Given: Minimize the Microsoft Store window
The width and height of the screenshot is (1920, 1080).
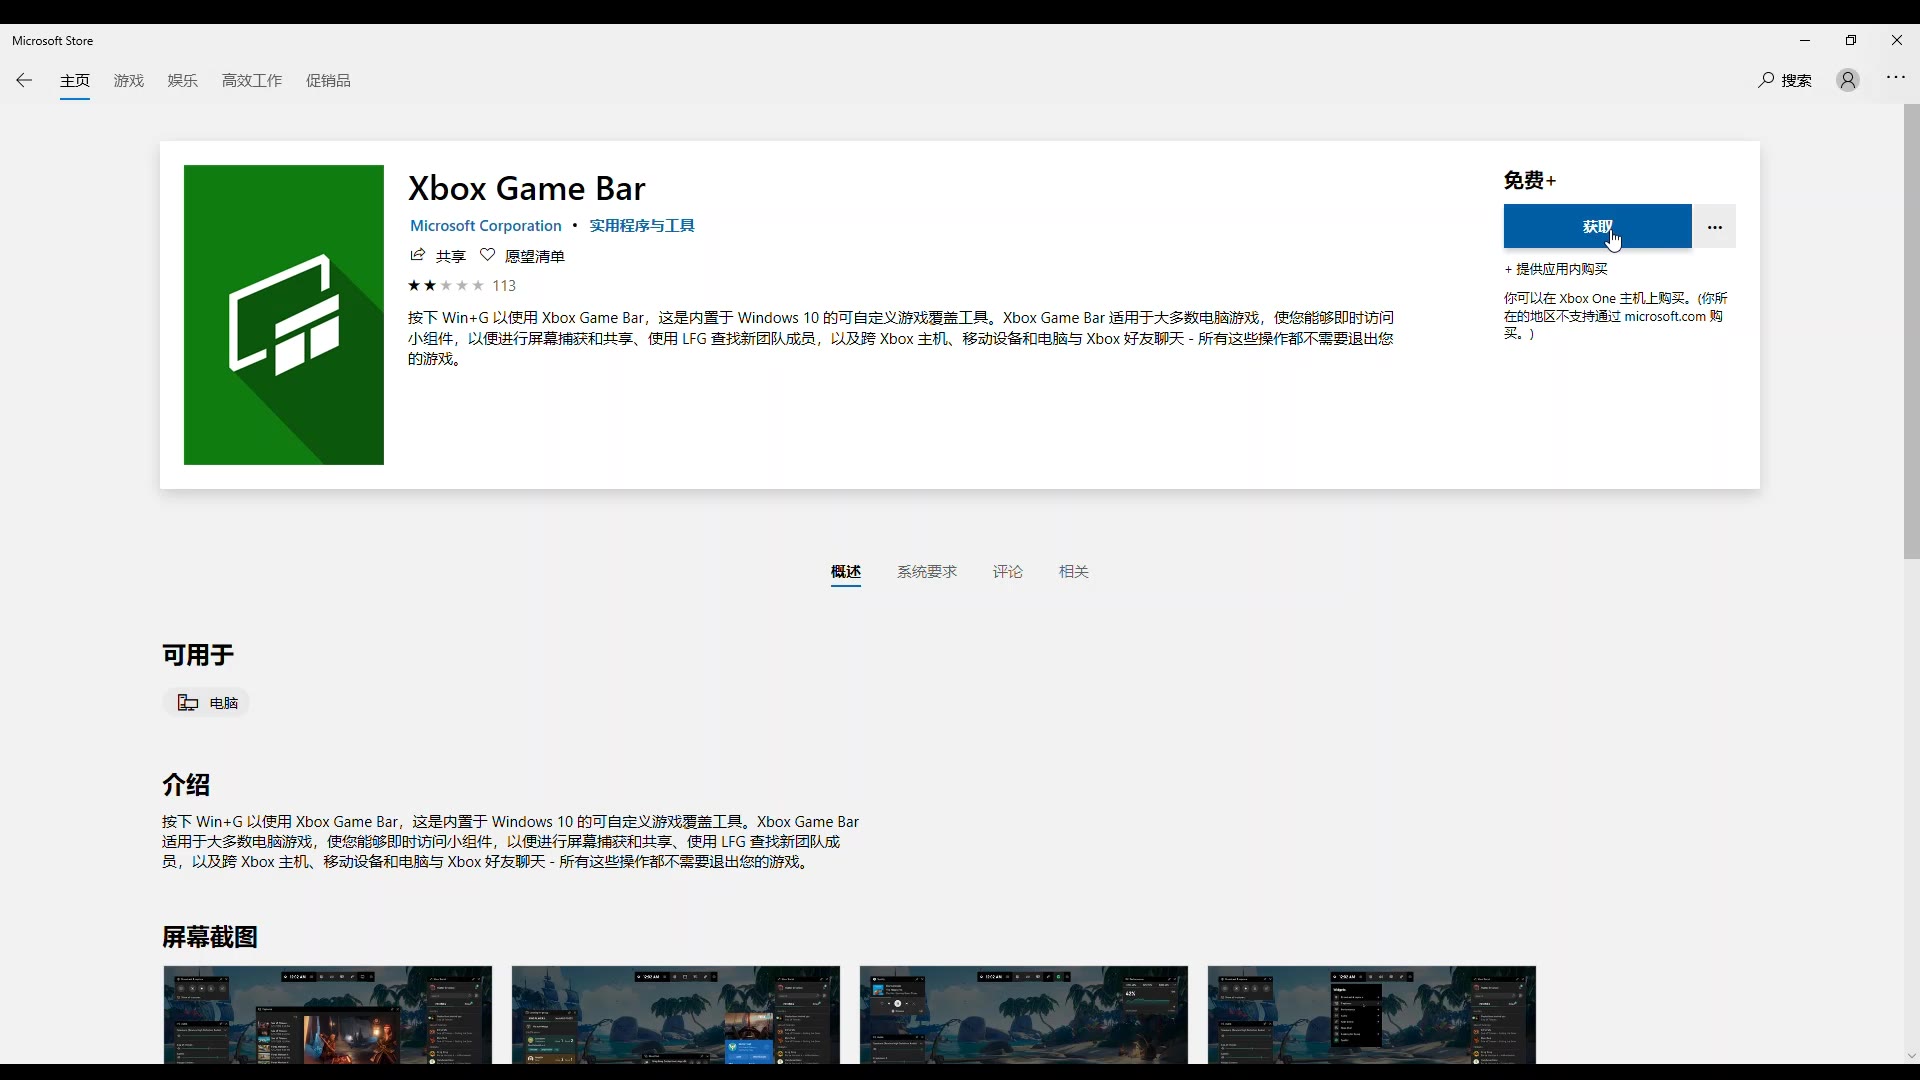Looking at the screenshot, I should tap(1805, 40).
